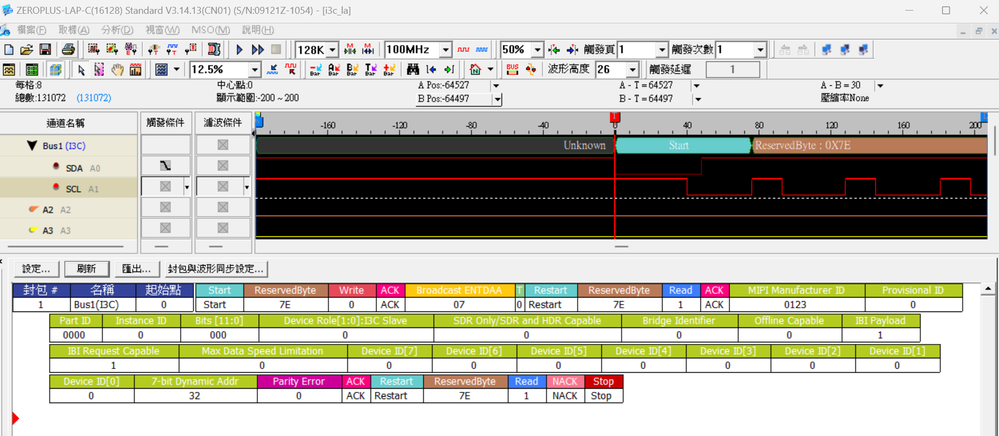Click the 刷新 refresh button

click(86, 269)
